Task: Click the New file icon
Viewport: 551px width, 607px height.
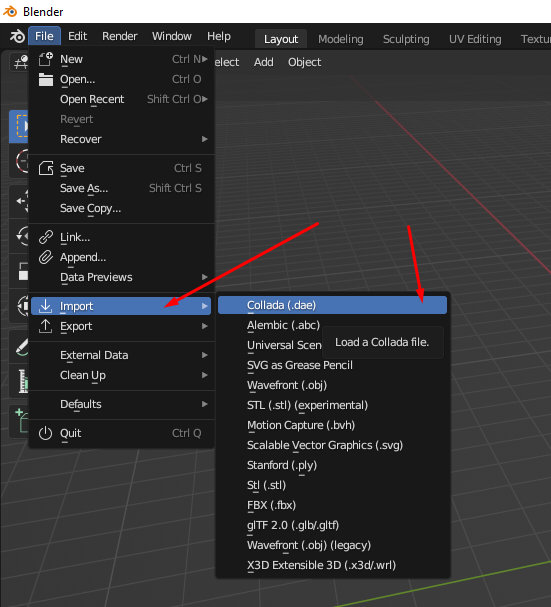Action: [x=46, y=59]
